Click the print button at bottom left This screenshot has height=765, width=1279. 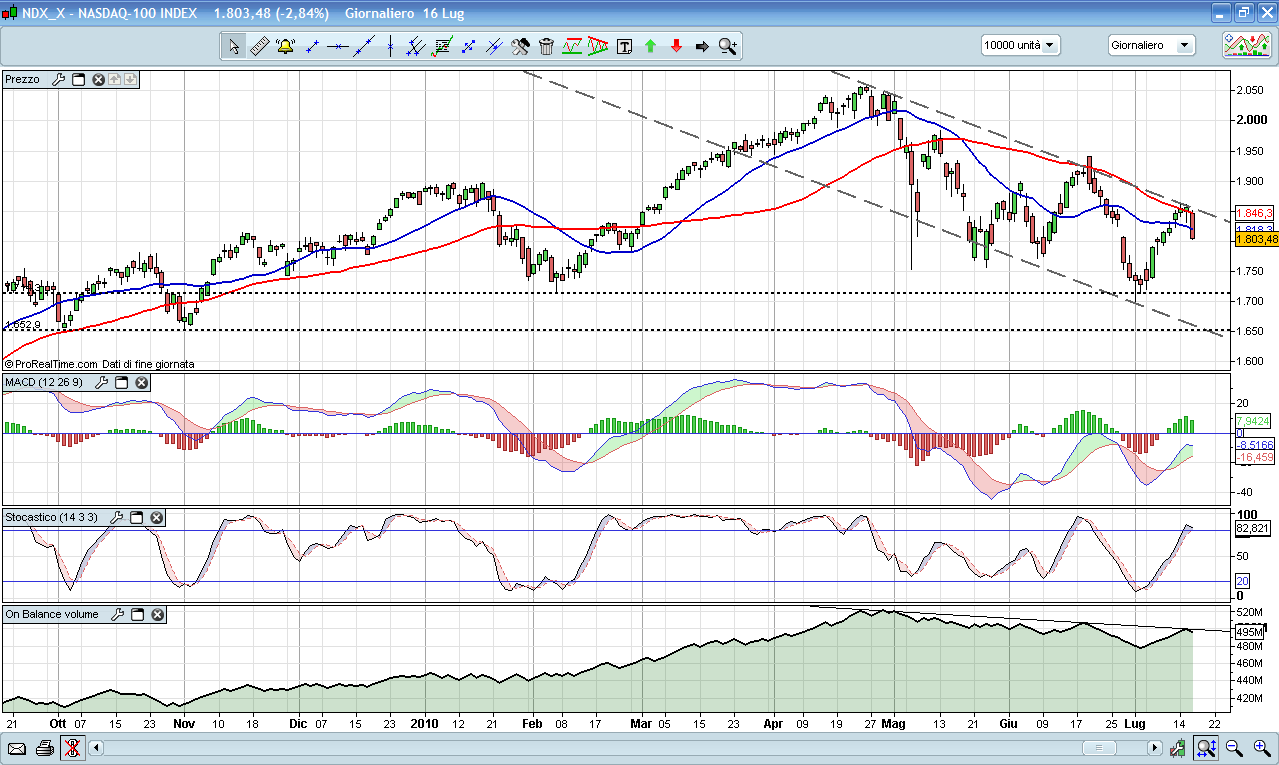tap(44, 747)
